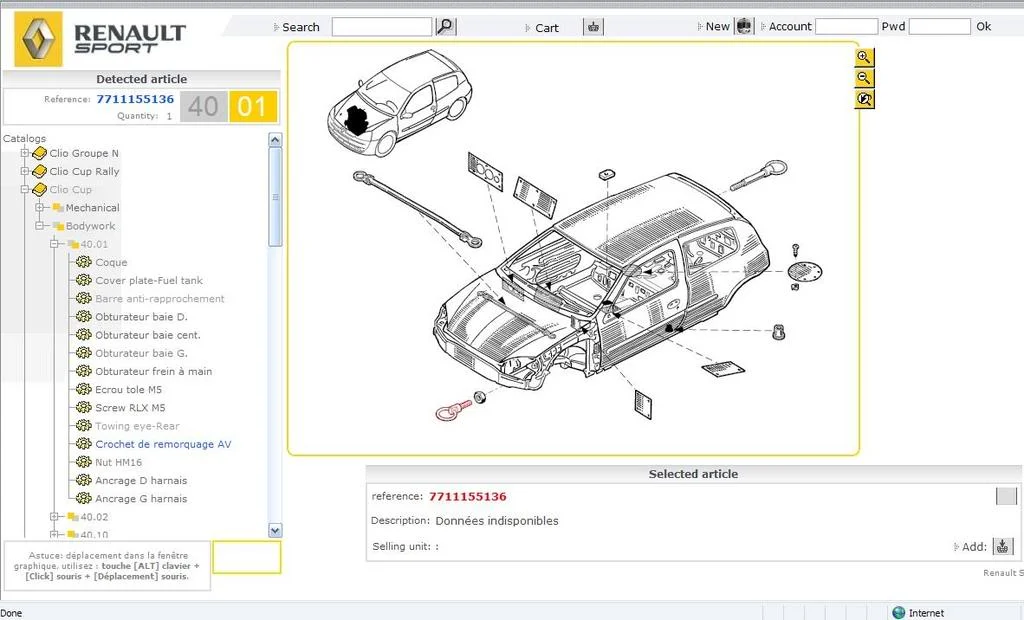Focus the Search input field
The width and height of the screenshot is (1024, 620).
tap(382, 27)
